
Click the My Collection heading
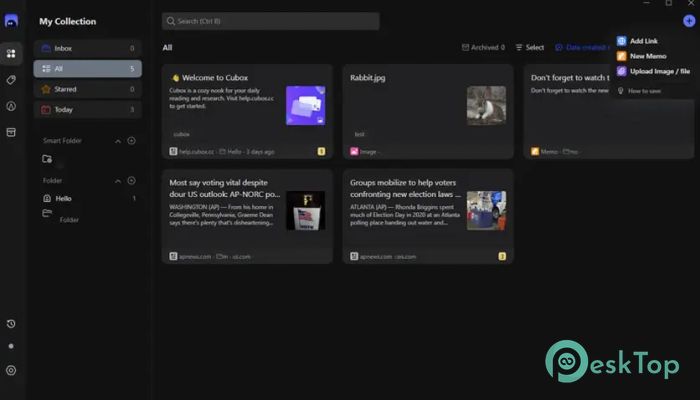tap(67, 21)
